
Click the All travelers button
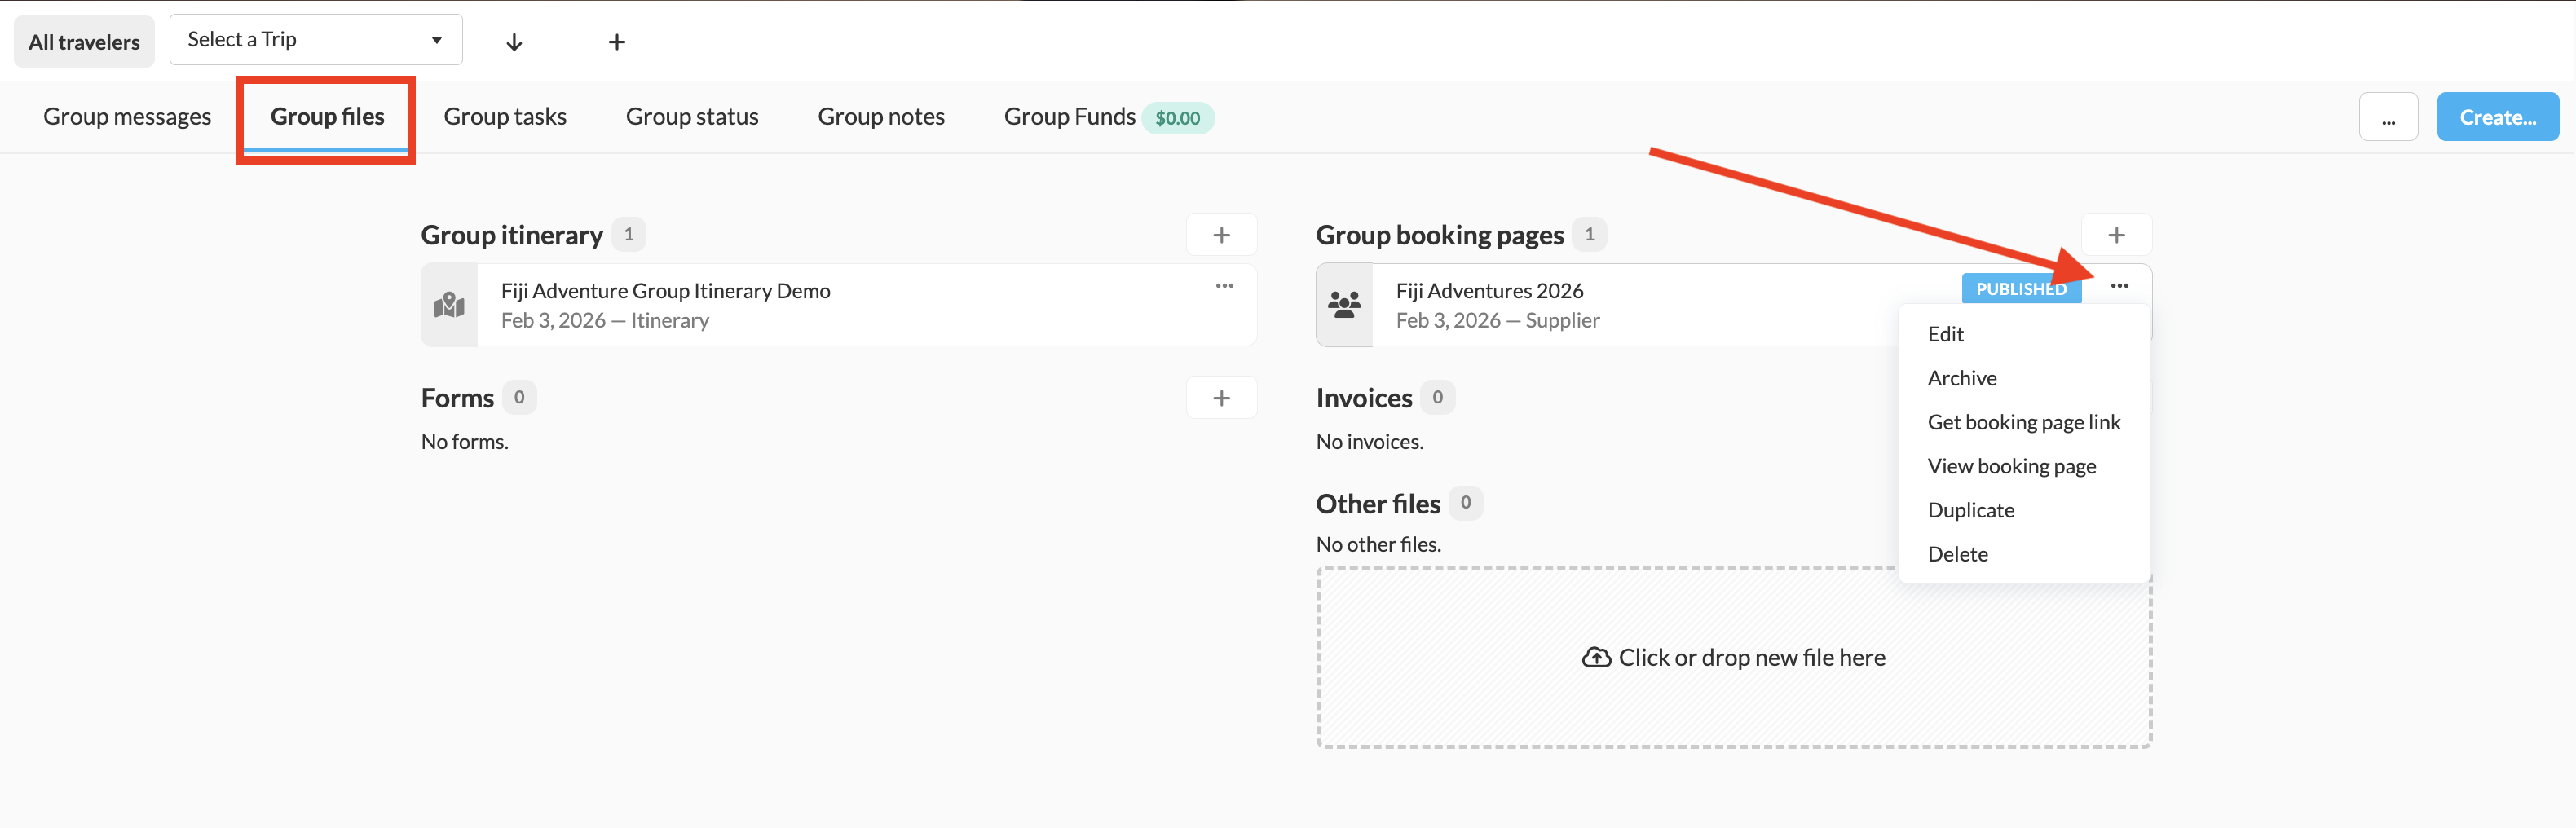(x=84, y=42)
